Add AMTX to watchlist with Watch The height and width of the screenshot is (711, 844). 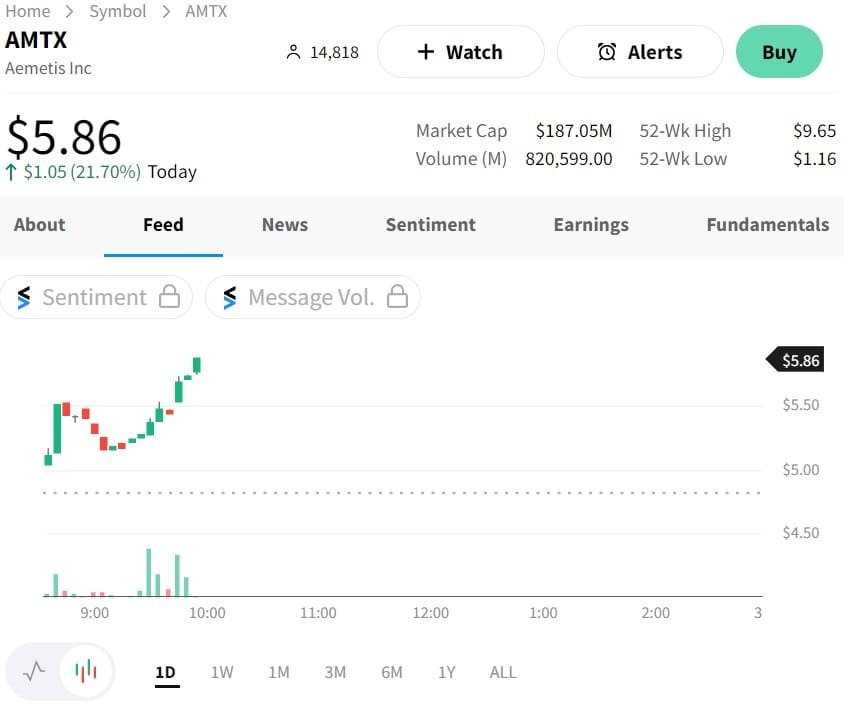click(x=460, y=52)
